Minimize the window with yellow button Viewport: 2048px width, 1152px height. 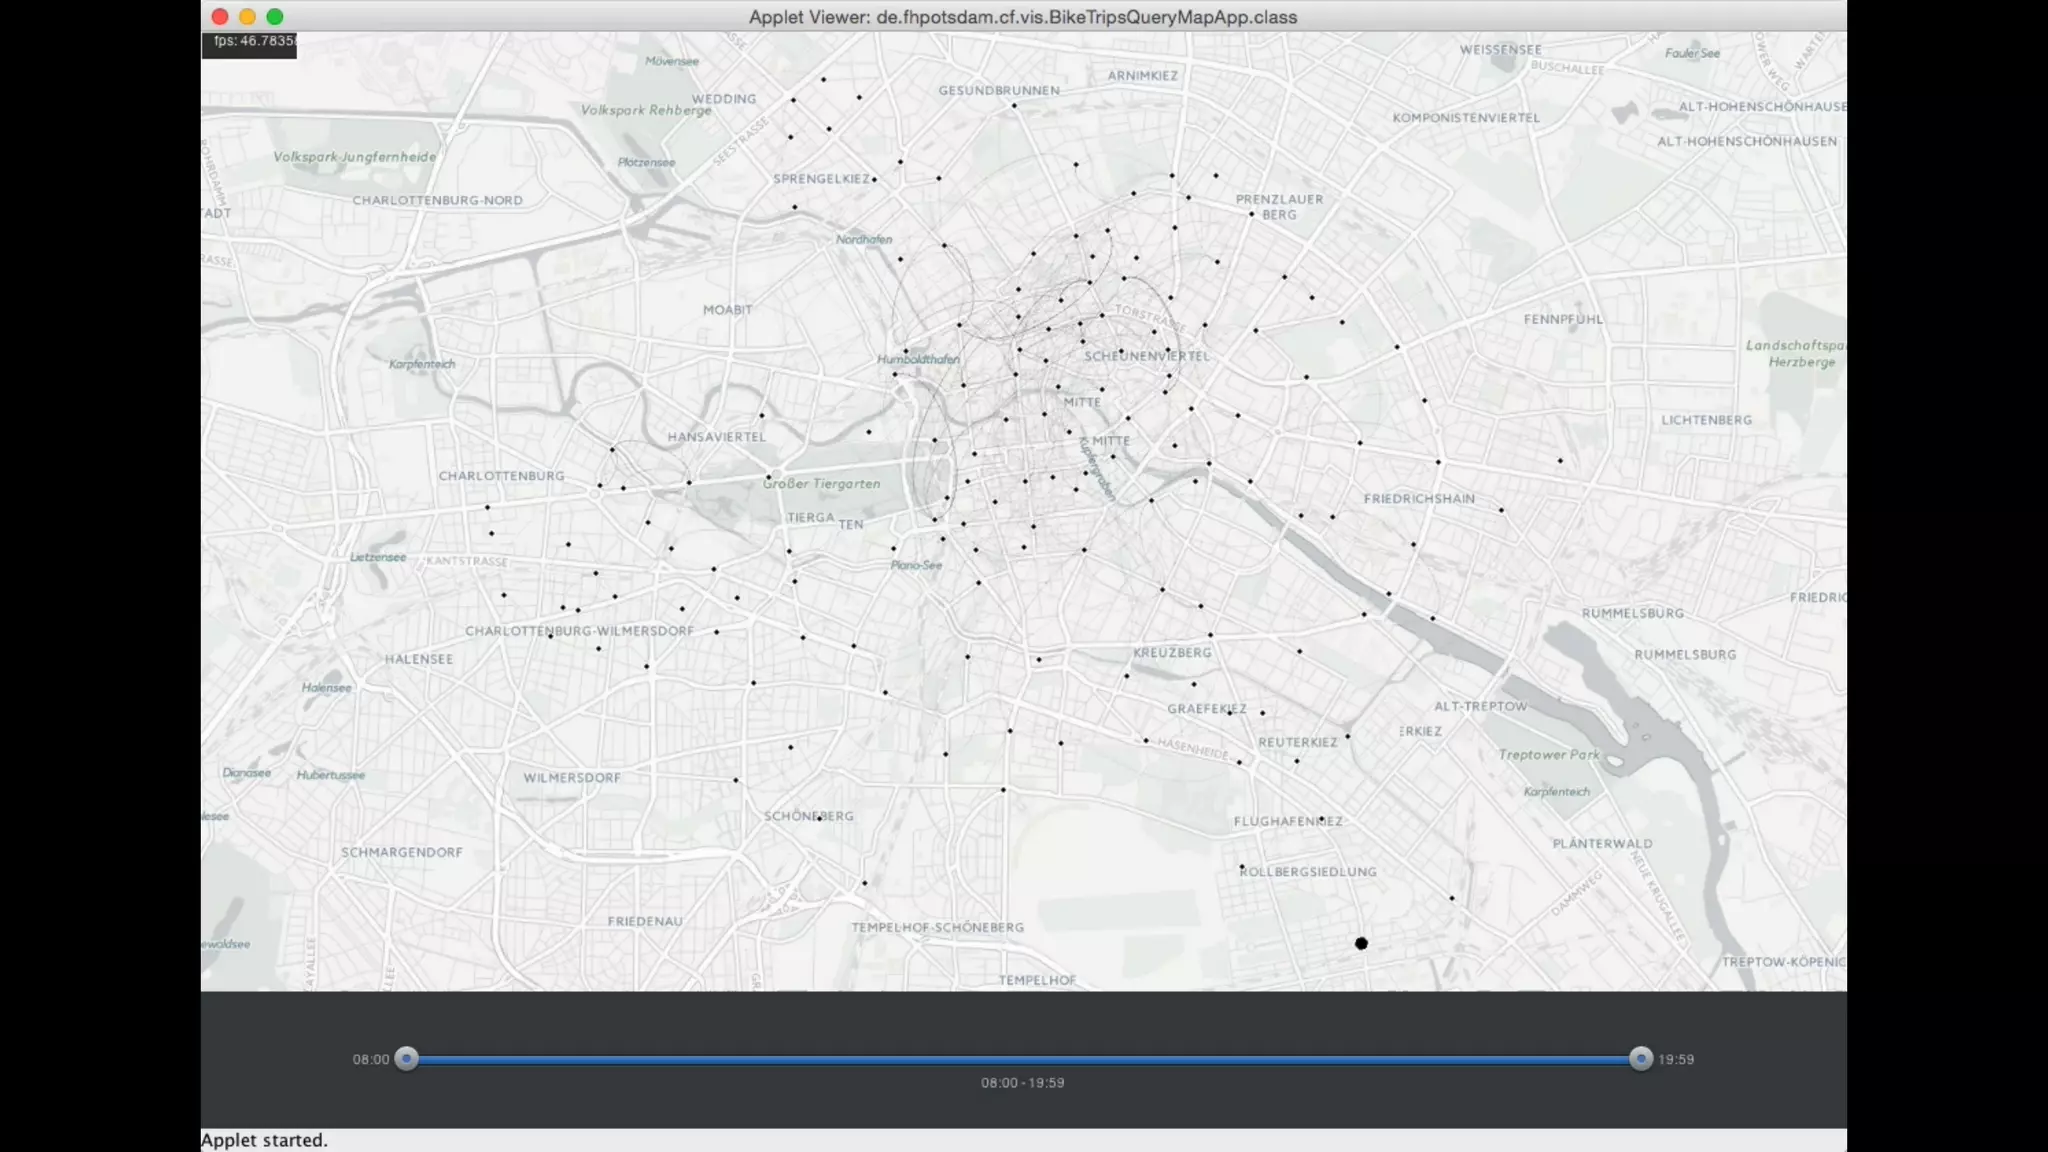tap(247, 16)
